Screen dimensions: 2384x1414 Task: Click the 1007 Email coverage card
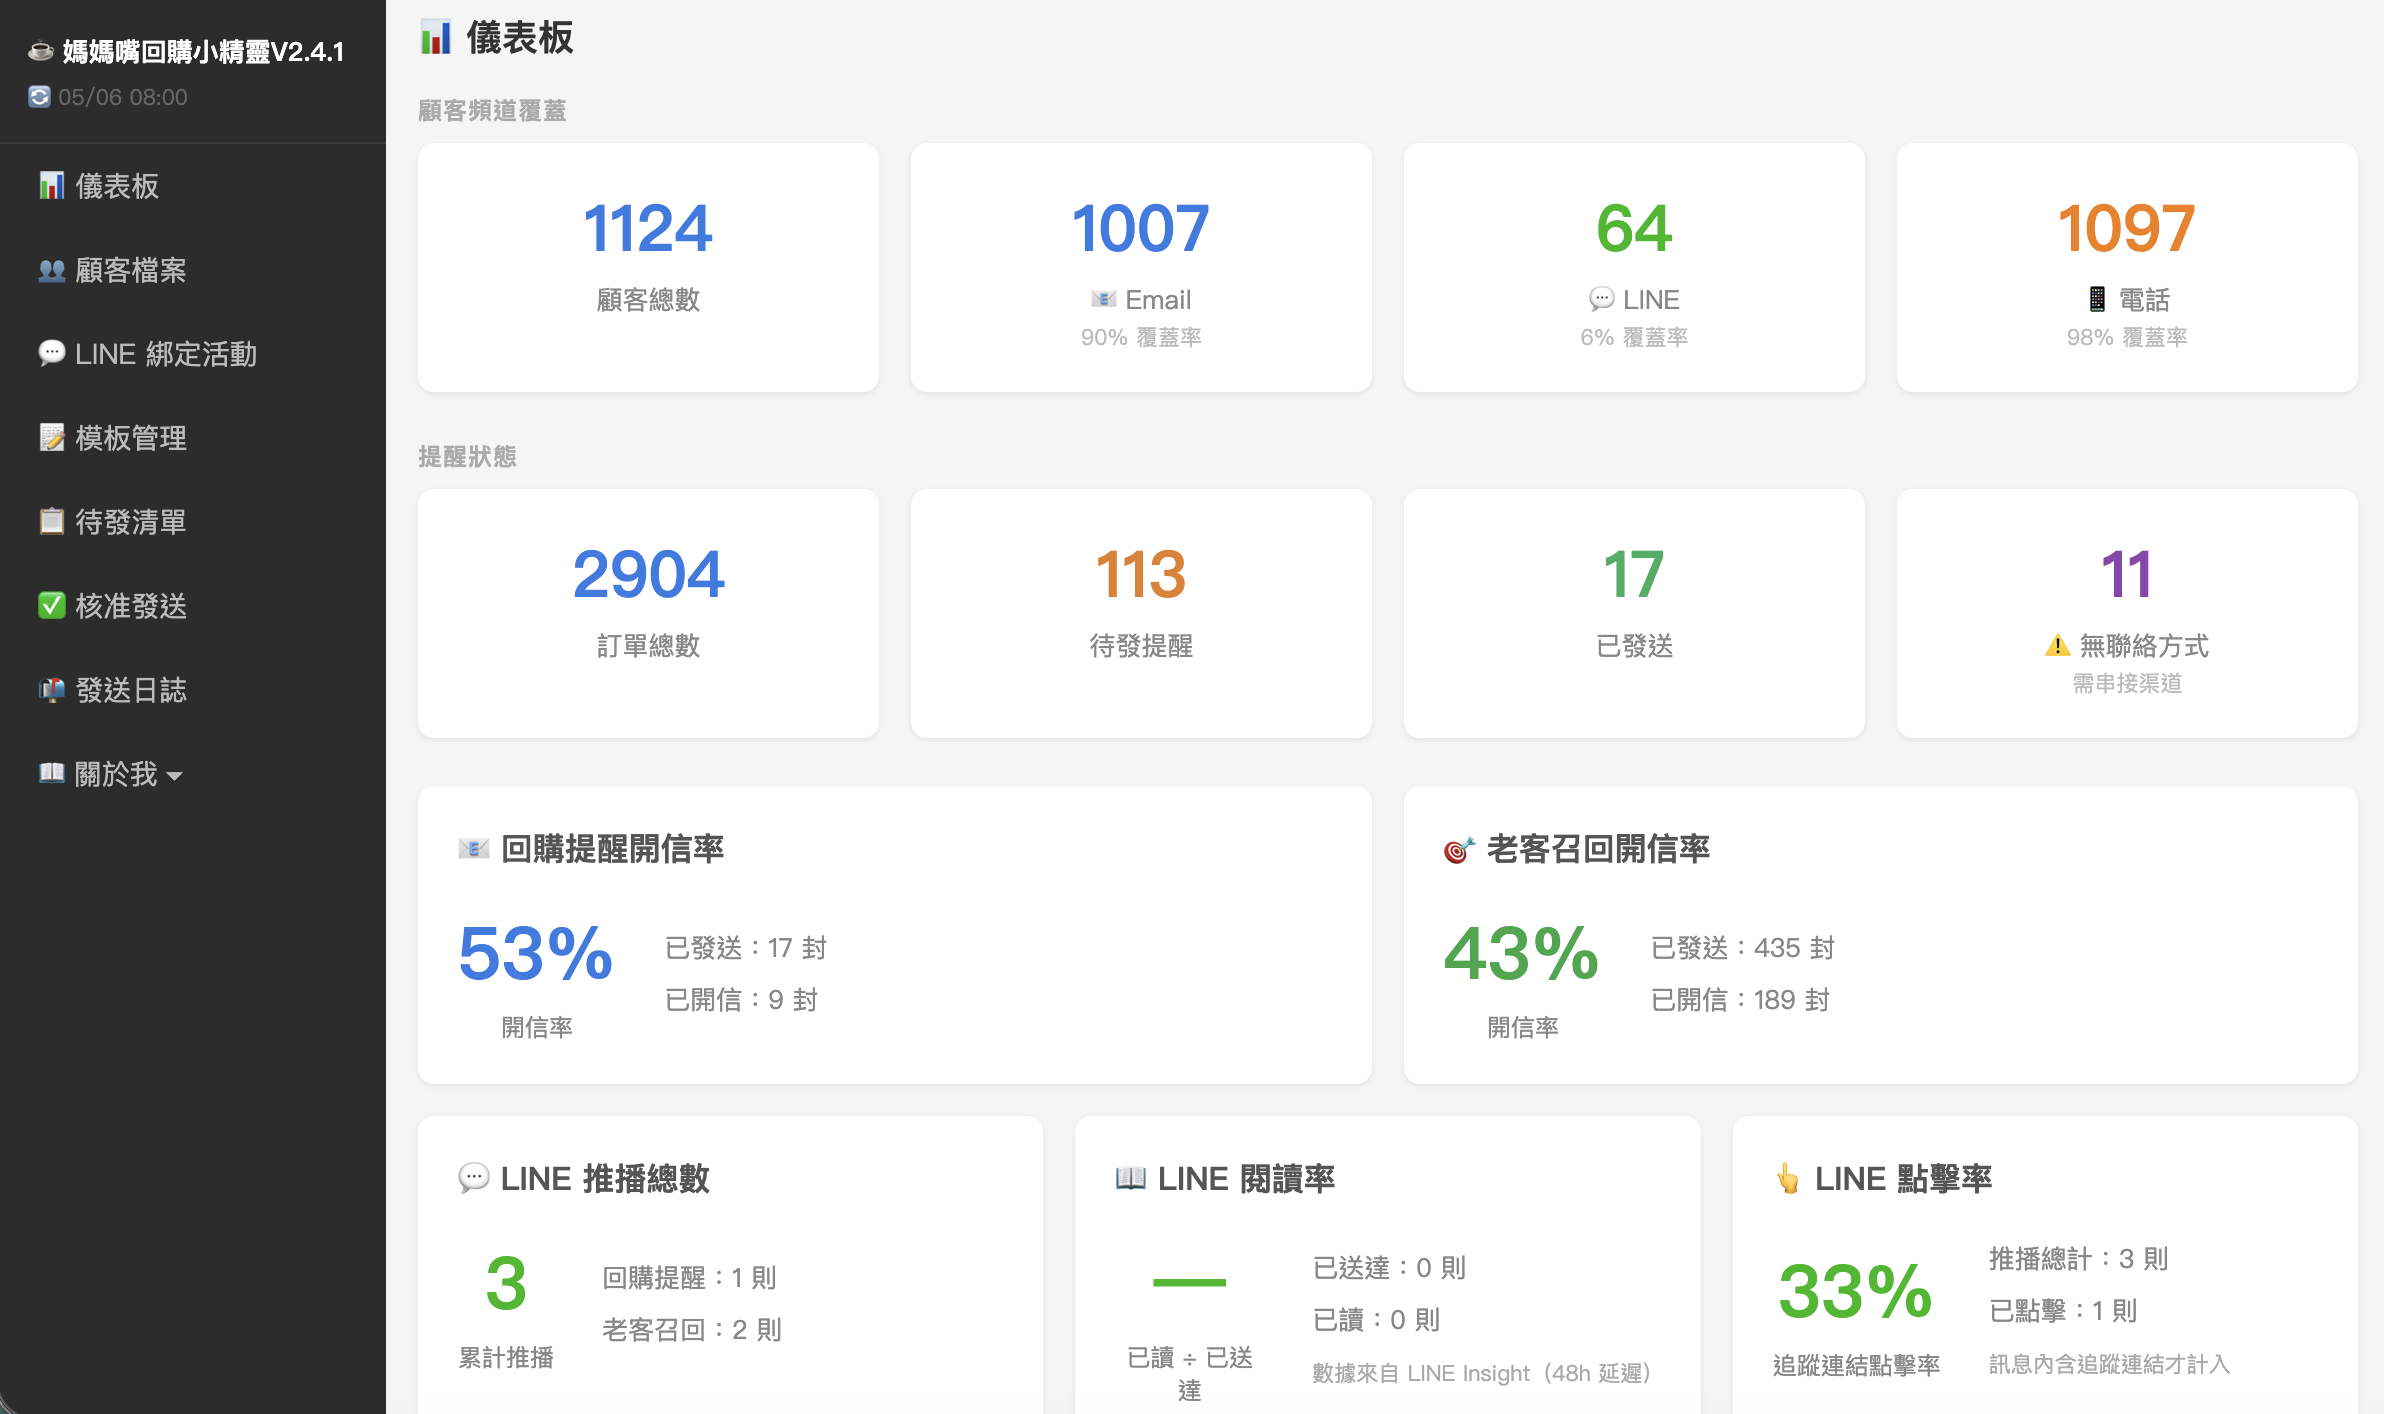(x=1141, y=267)
